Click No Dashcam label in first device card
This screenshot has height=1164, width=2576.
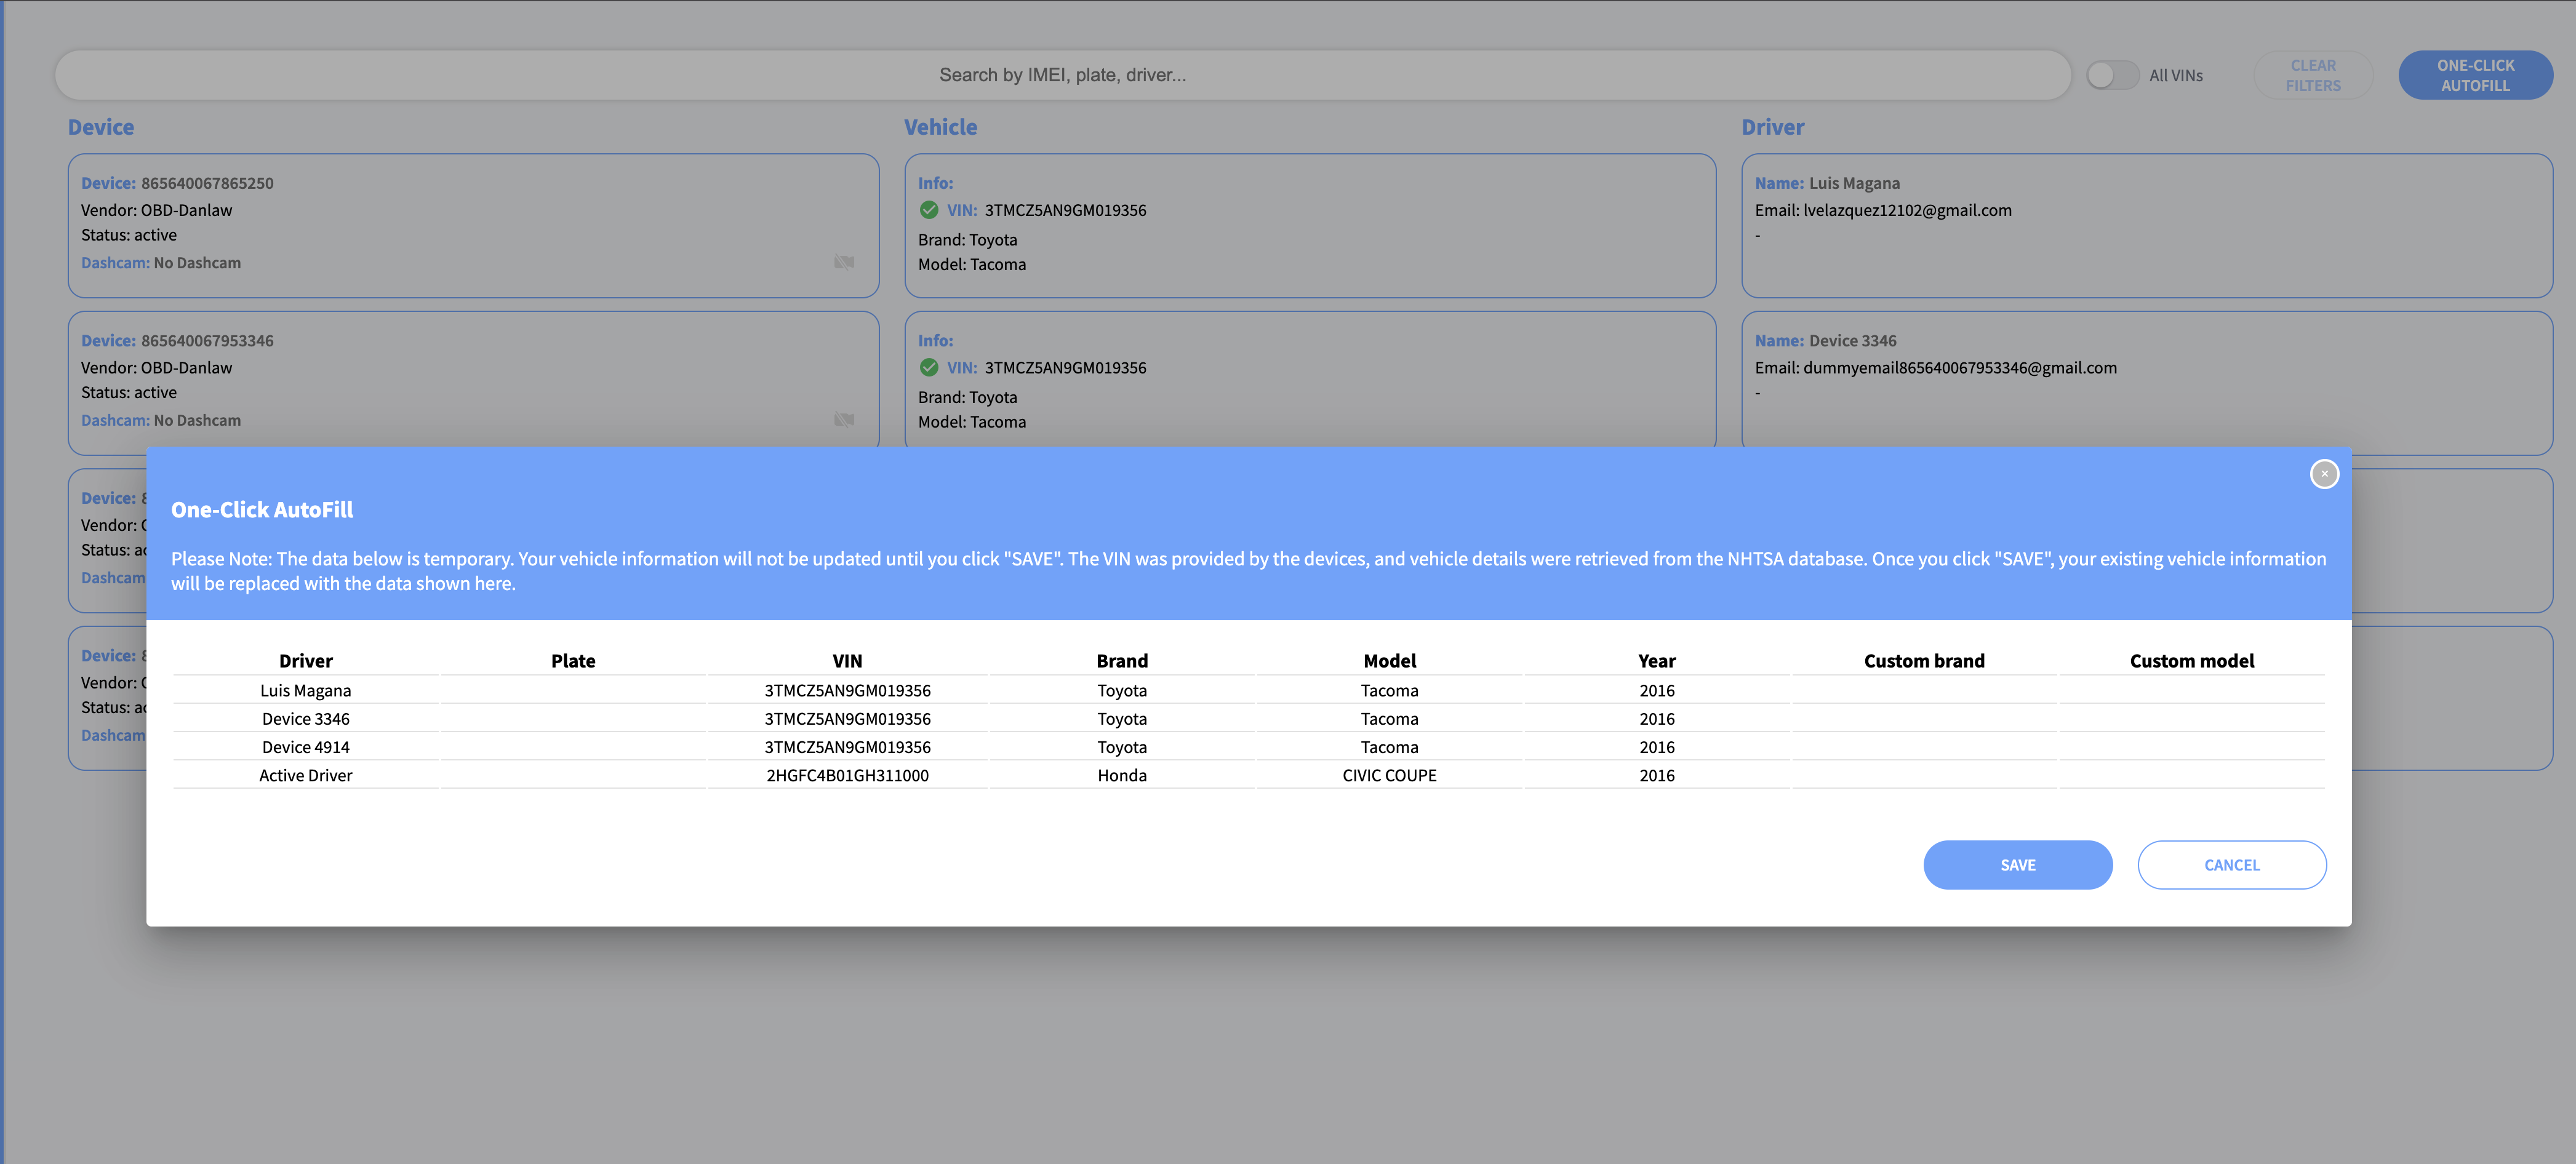(197, 263)
